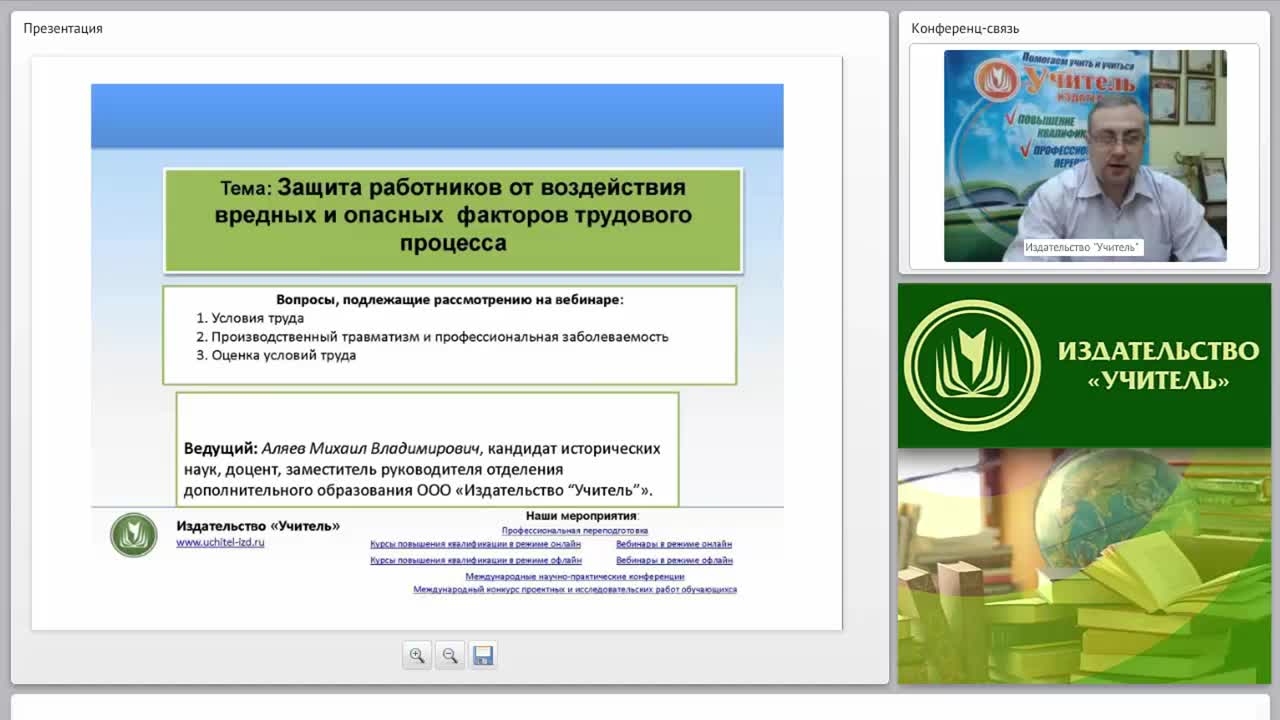Click the webcam label Издательство "Учитель"

pos(1082,247)
